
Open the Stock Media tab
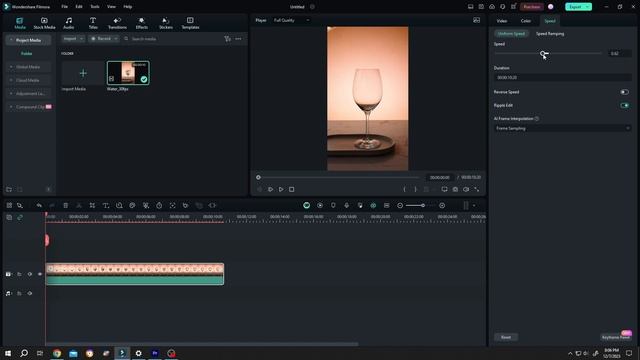click(44, 23)
